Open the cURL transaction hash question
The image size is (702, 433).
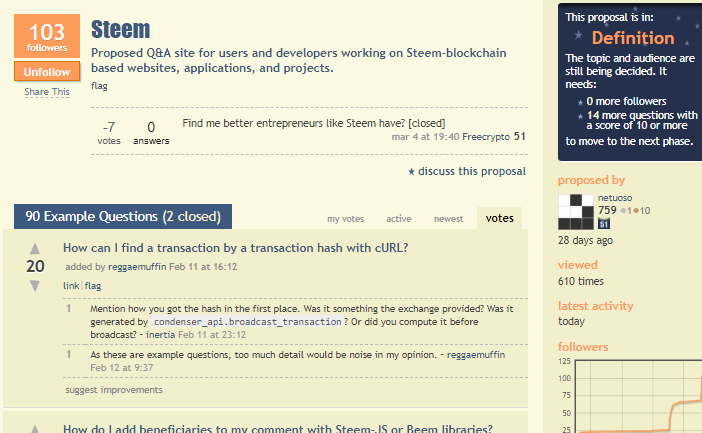[x=235, y=248]
